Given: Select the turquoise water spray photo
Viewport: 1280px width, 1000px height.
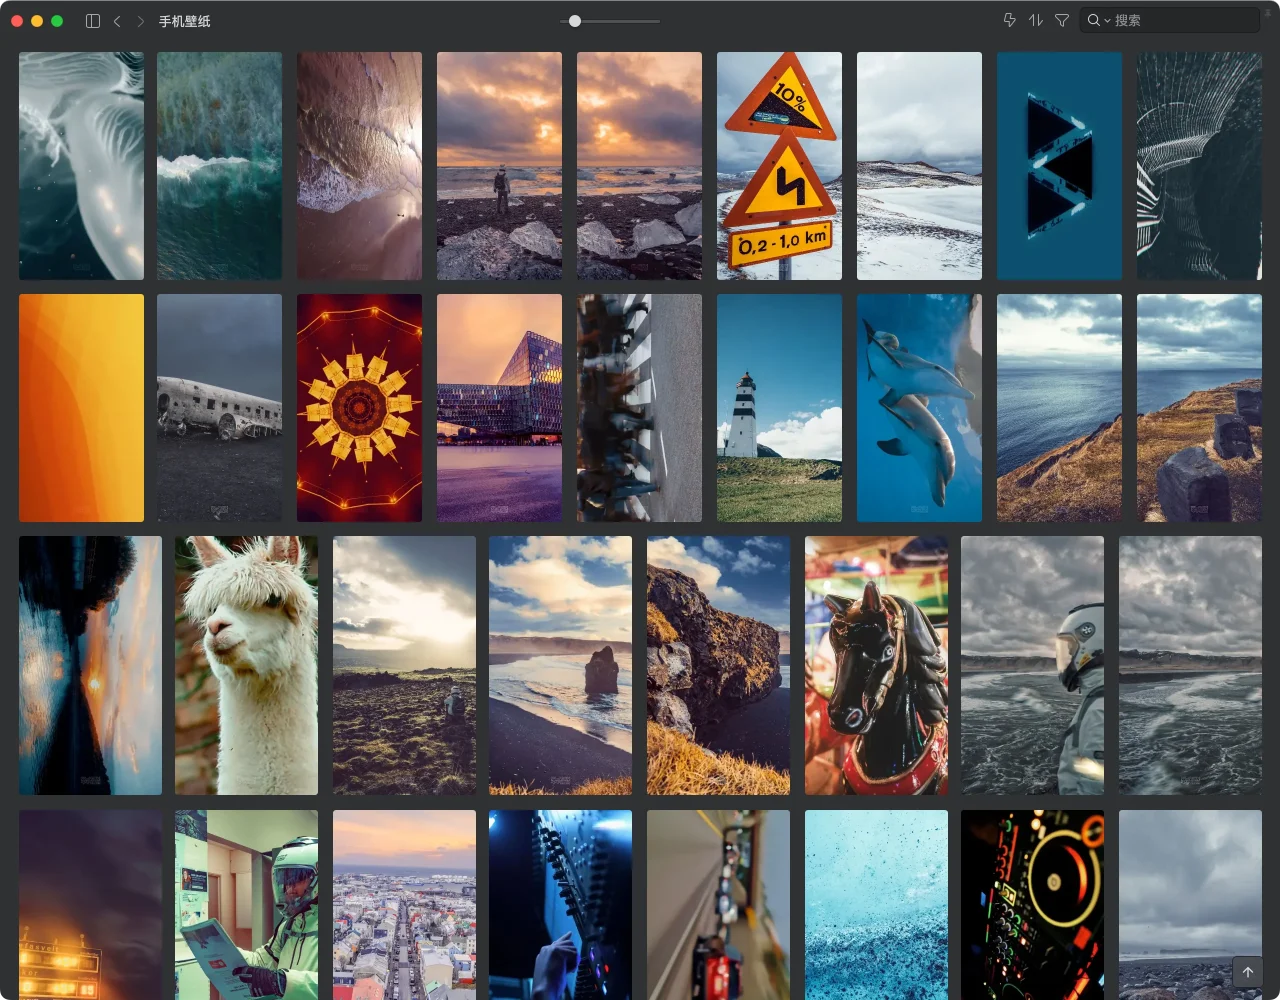Looking at the screenshot, I should point(876,905).
